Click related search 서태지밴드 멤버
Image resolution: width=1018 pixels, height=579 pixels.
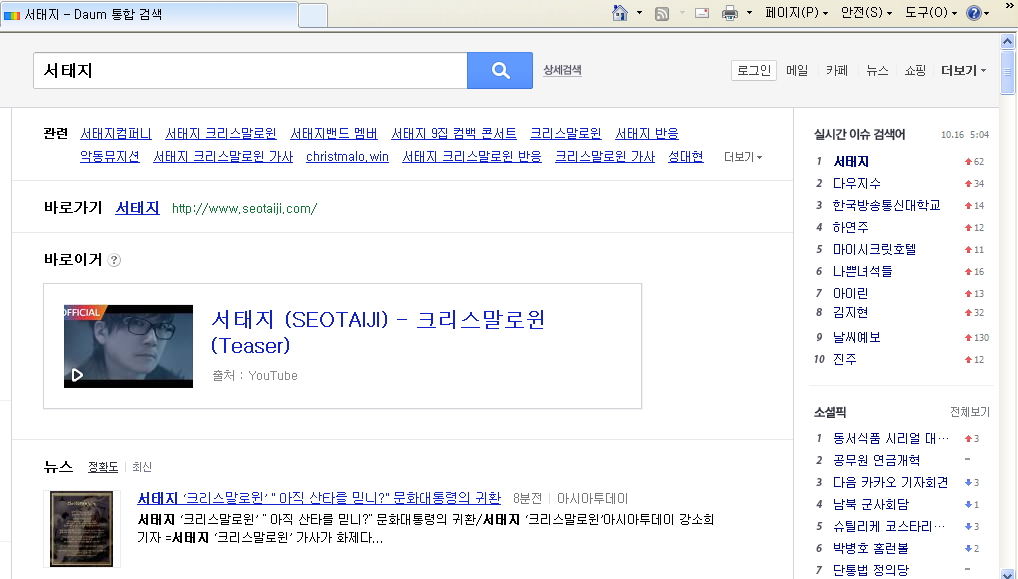tap(334, 134)
